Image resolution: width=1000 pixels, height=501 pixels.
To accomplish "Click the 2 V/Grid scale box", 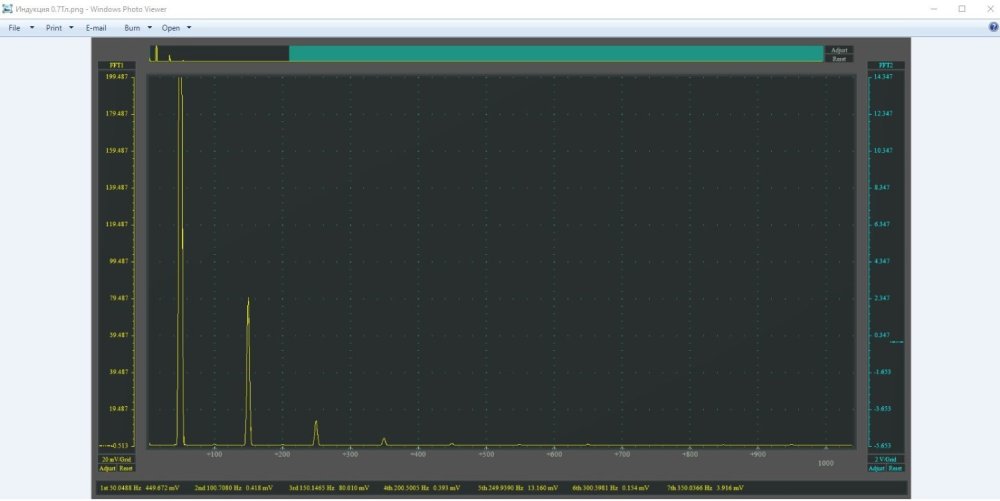I will 885,459.
